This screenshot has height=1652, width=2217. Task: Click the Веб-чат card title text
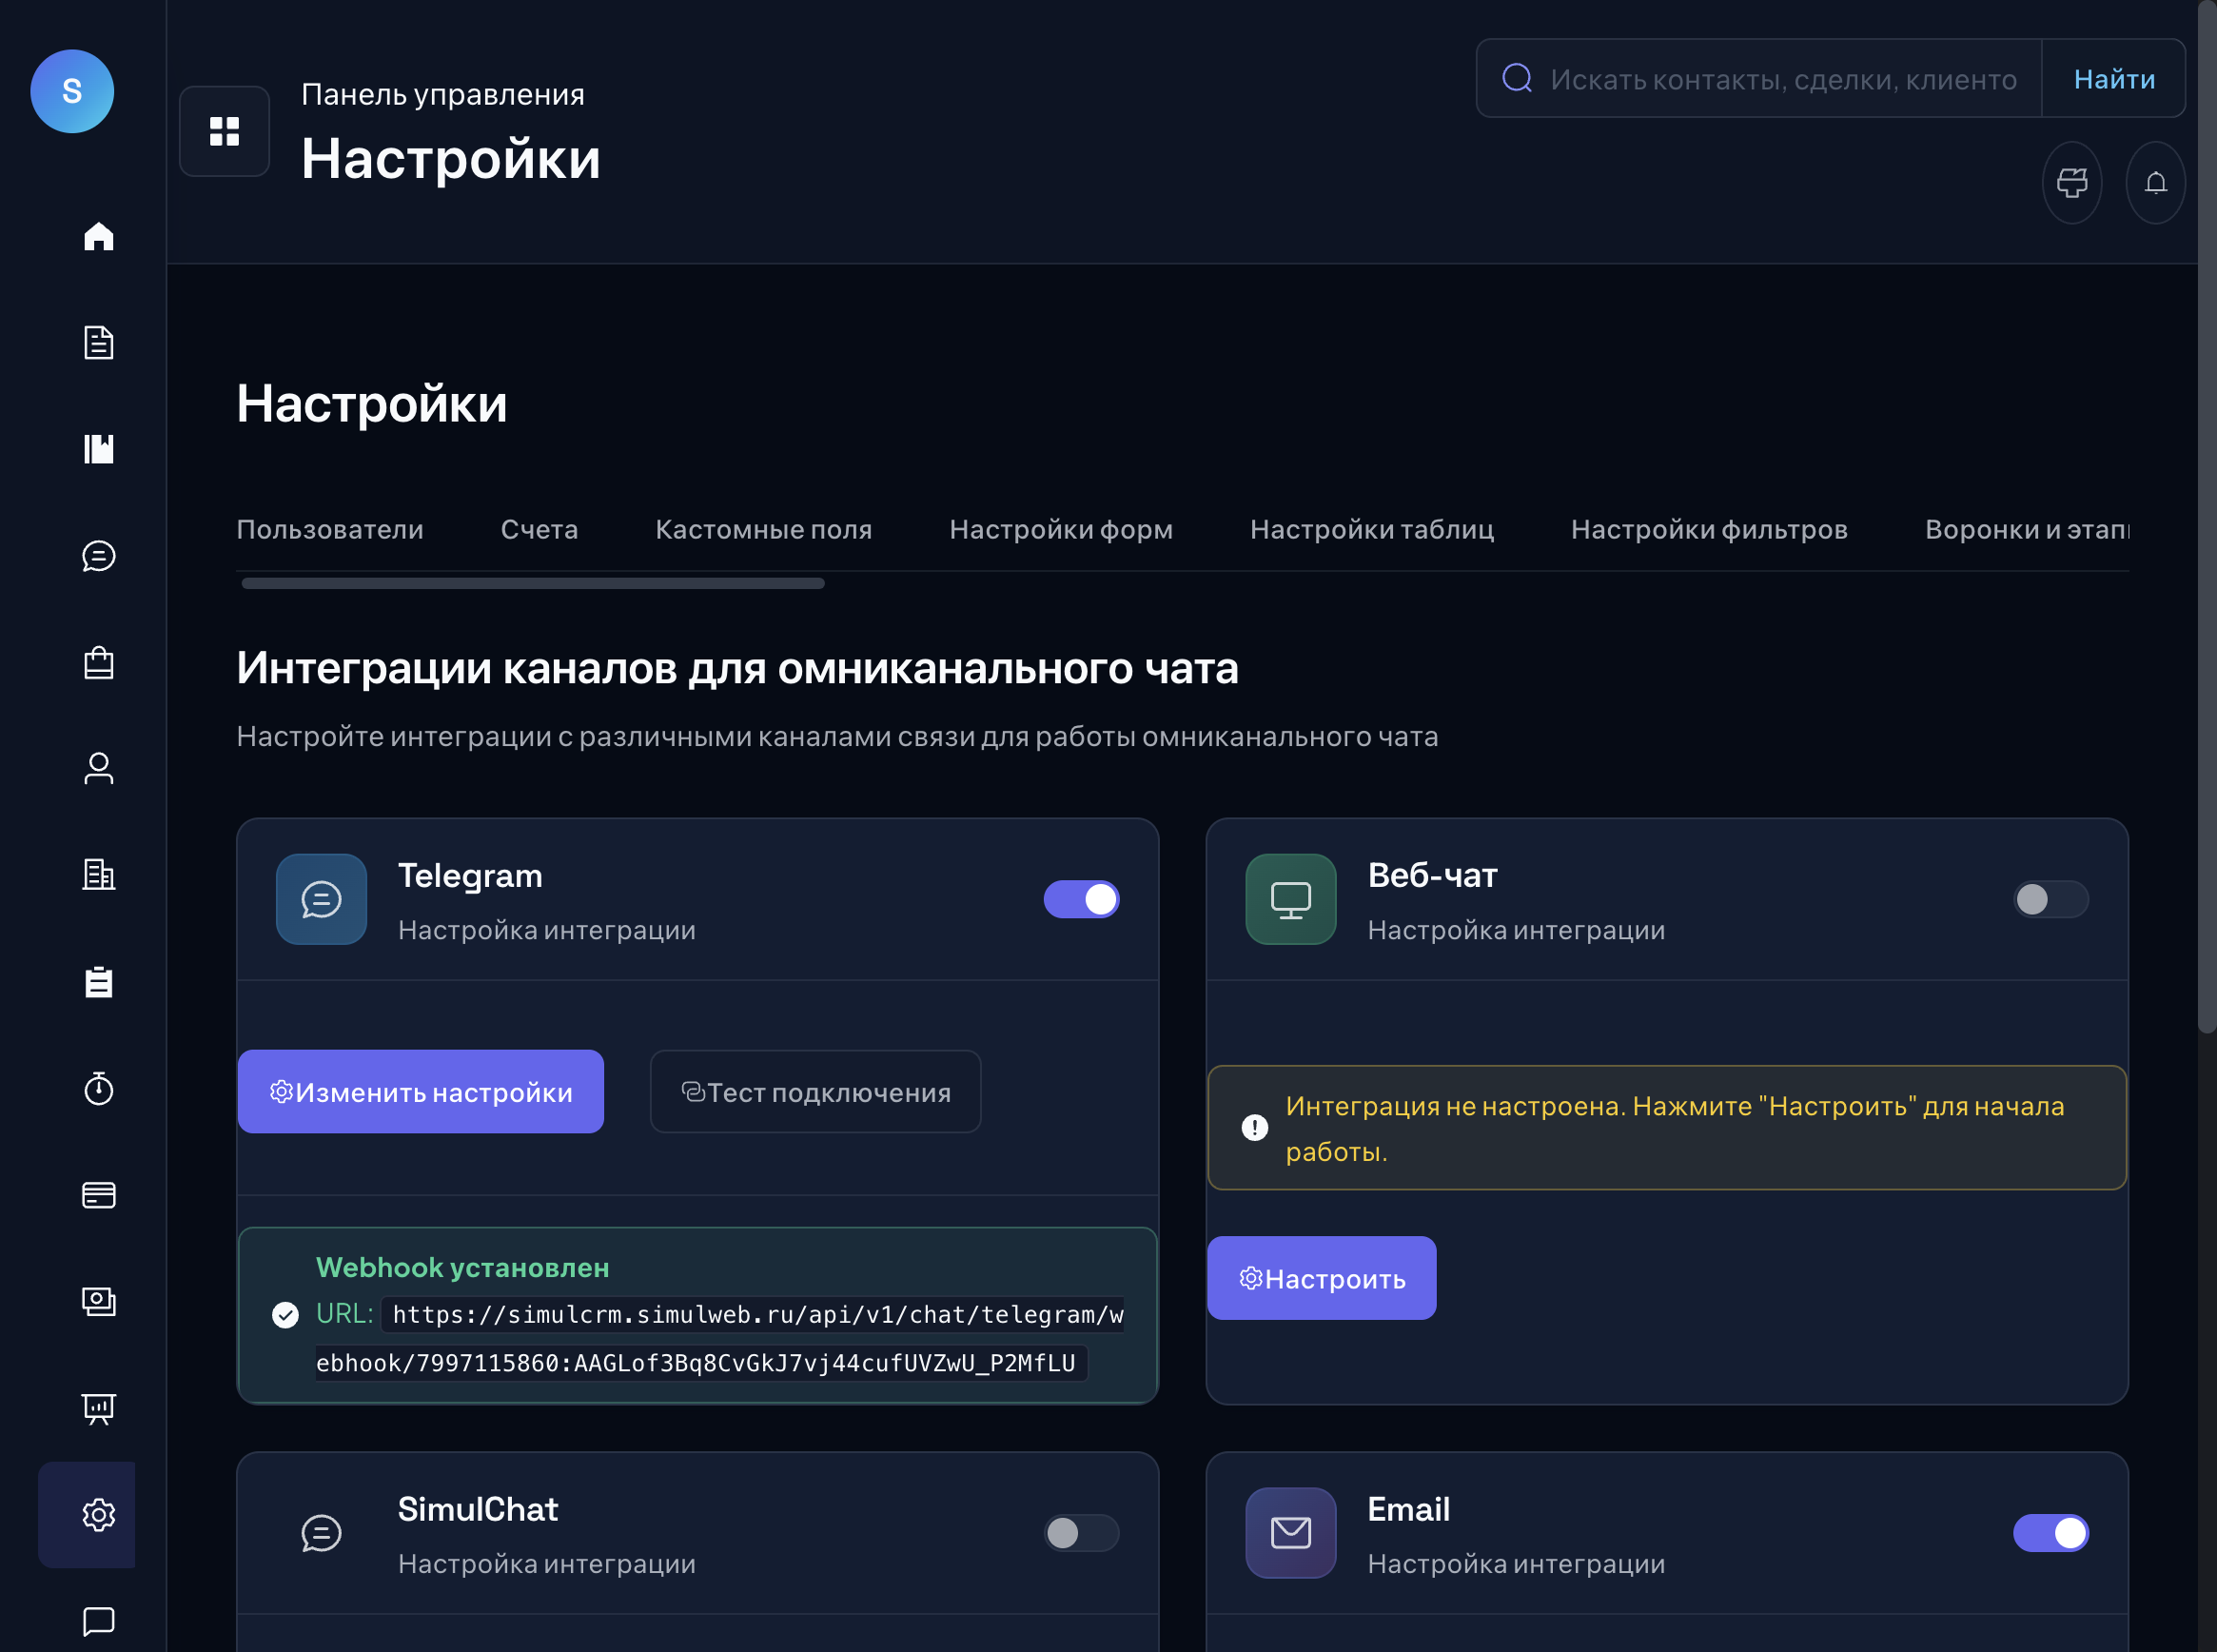[x=1432, y=875]
